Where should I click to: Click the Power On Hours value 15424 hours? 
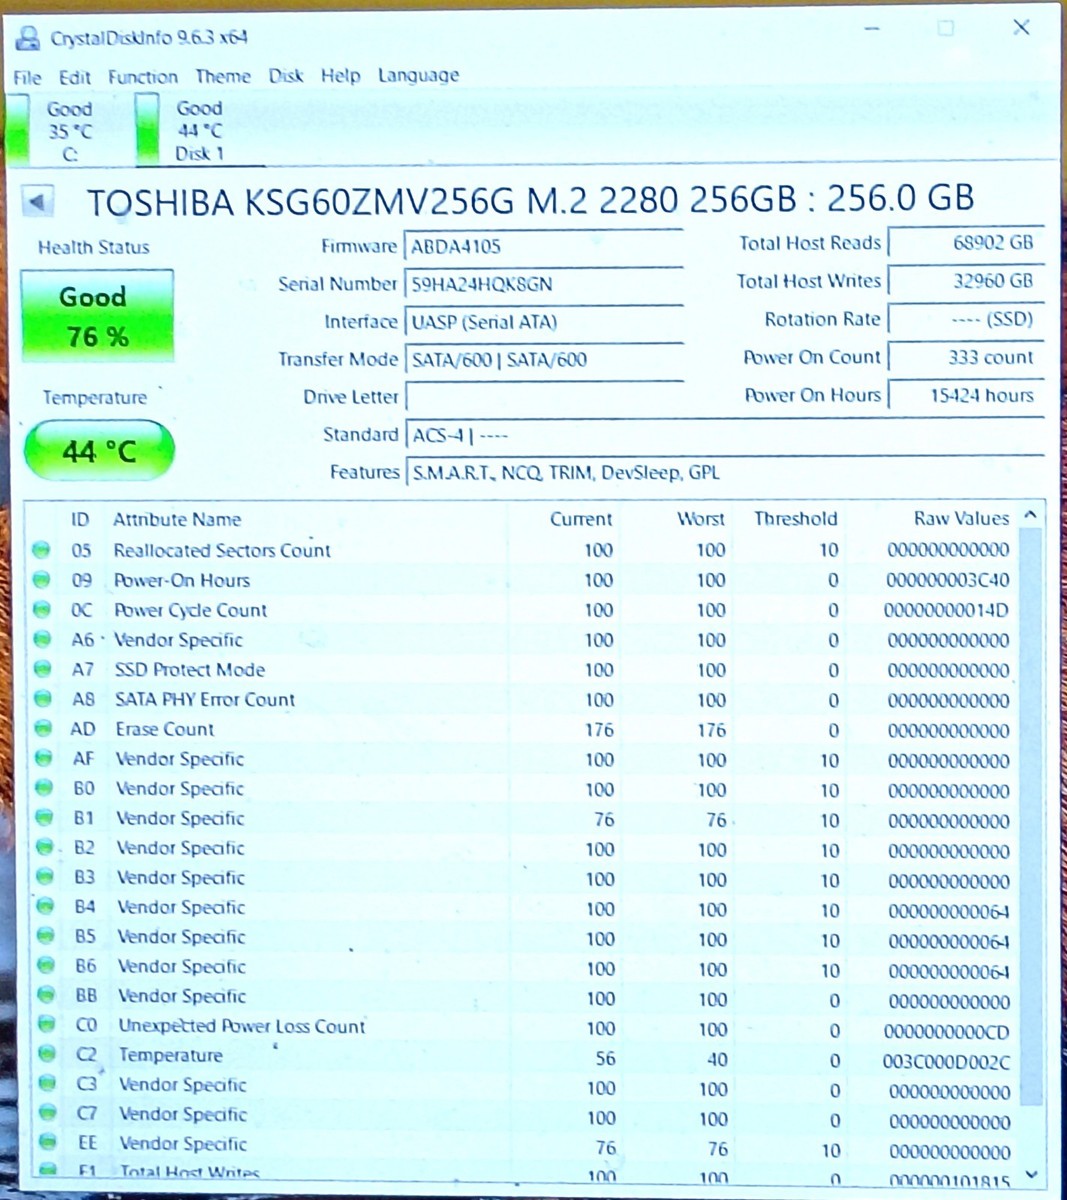[x=966, y=395]
